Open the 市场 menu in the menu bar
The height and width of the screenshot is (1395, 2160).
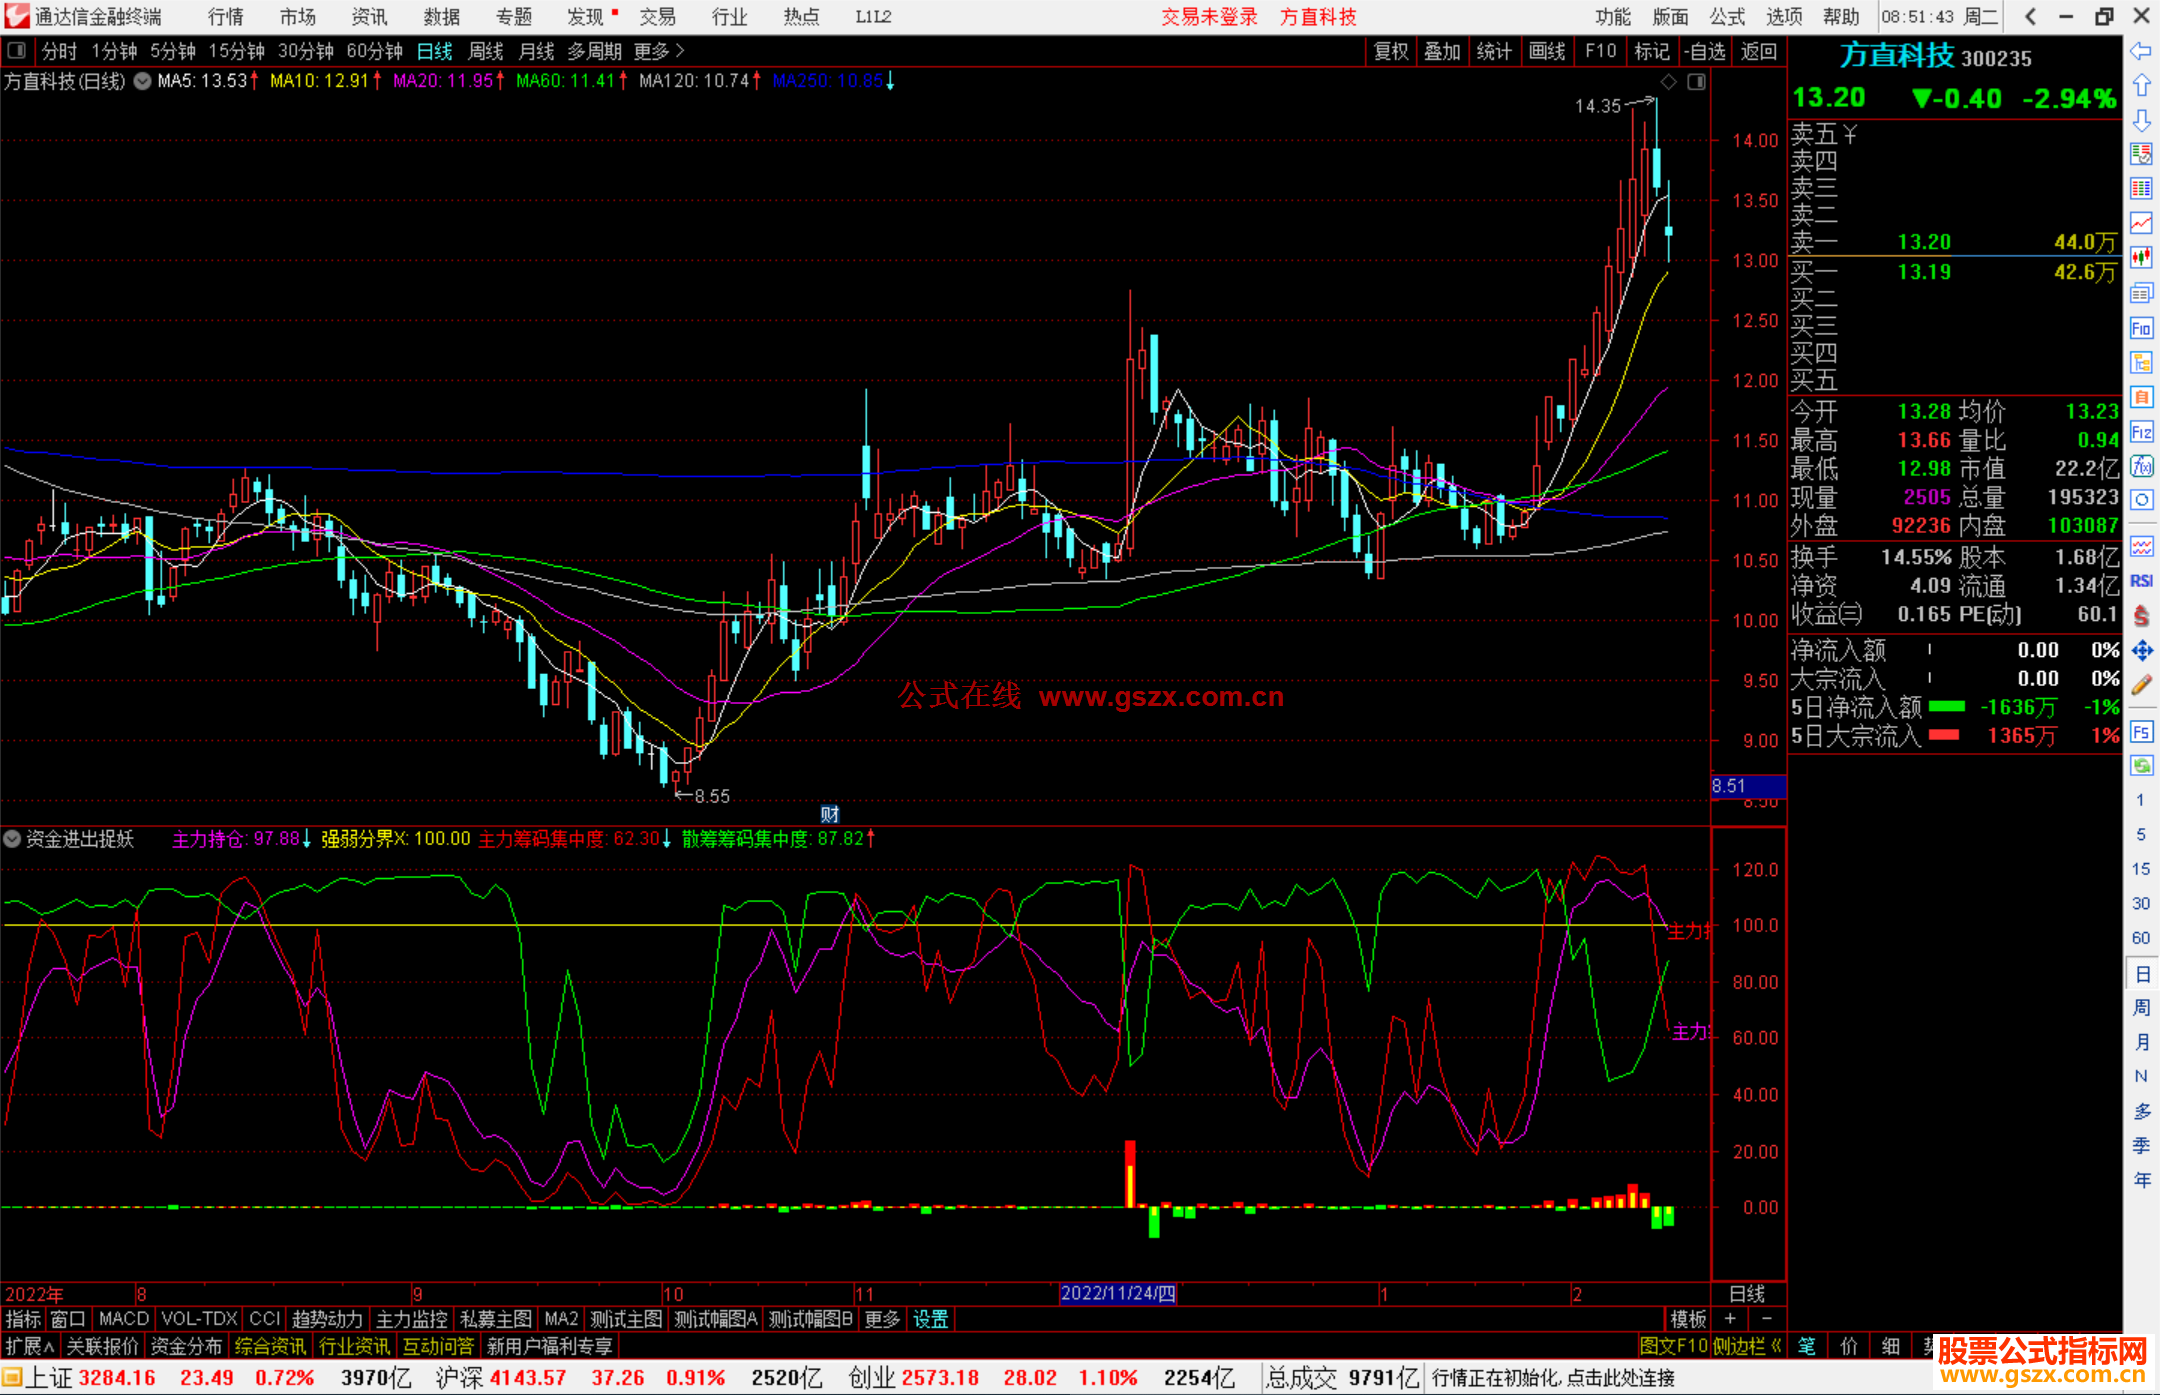(x=297, y=17)
